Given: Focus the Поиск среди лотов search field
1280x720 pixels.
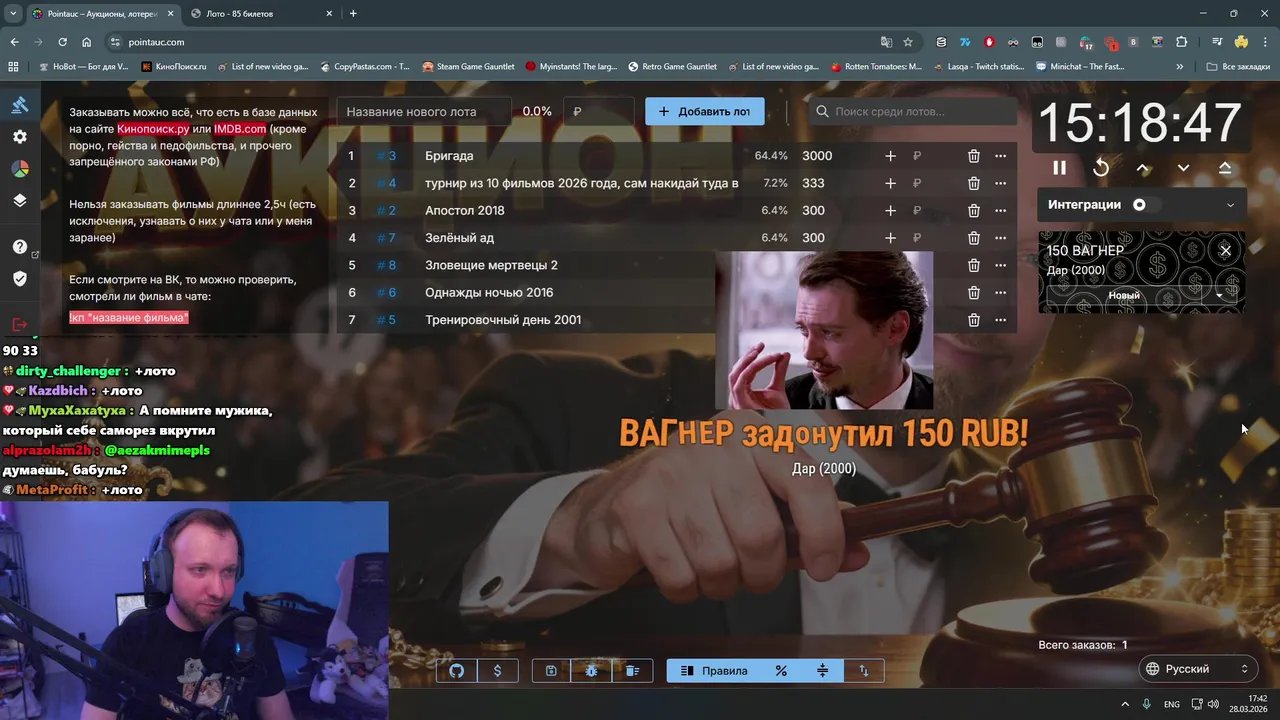Looking at the screenshot, I should [x=910, y=112].
